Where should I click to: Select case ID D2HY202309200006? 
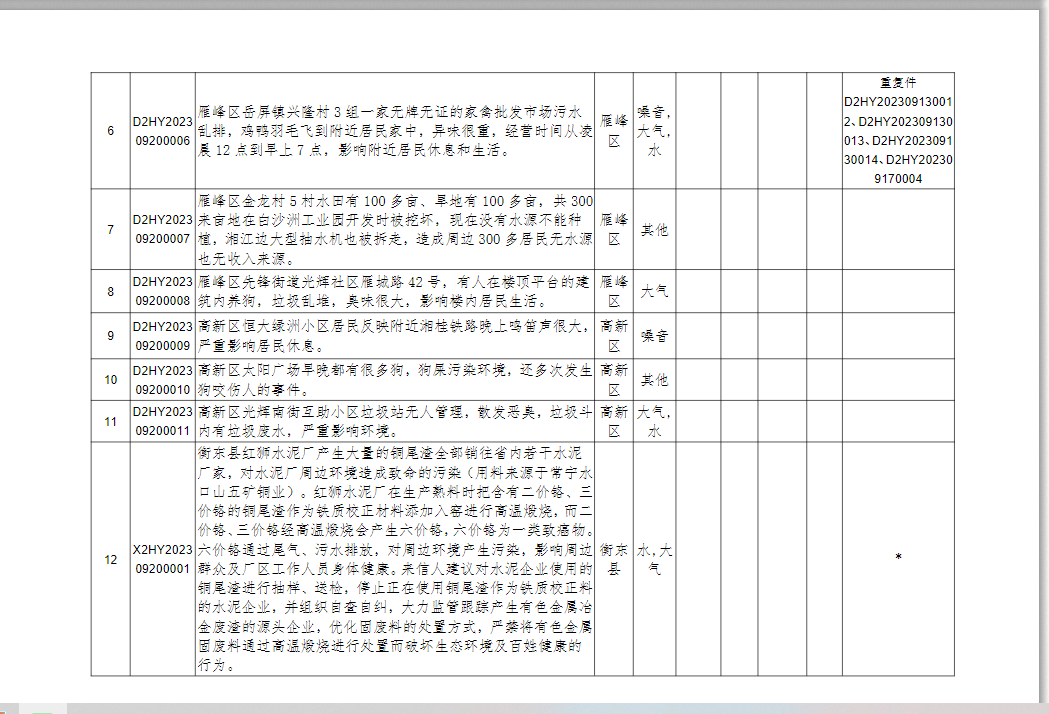pos(162,131)
